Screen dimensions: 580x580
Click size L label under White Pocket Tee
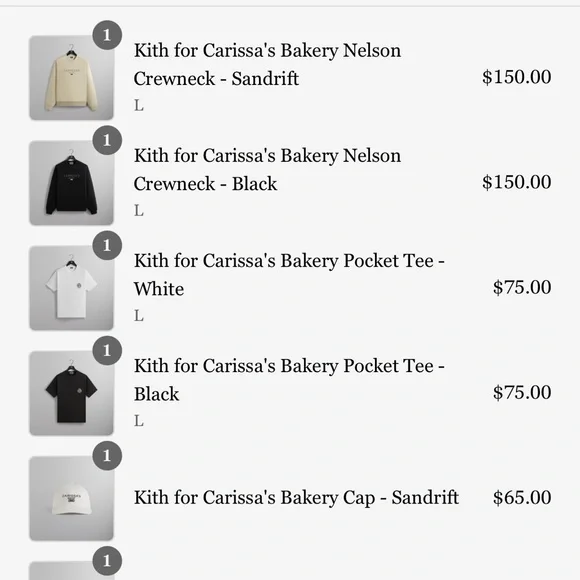pyautogui.click(x=139, y=316)
